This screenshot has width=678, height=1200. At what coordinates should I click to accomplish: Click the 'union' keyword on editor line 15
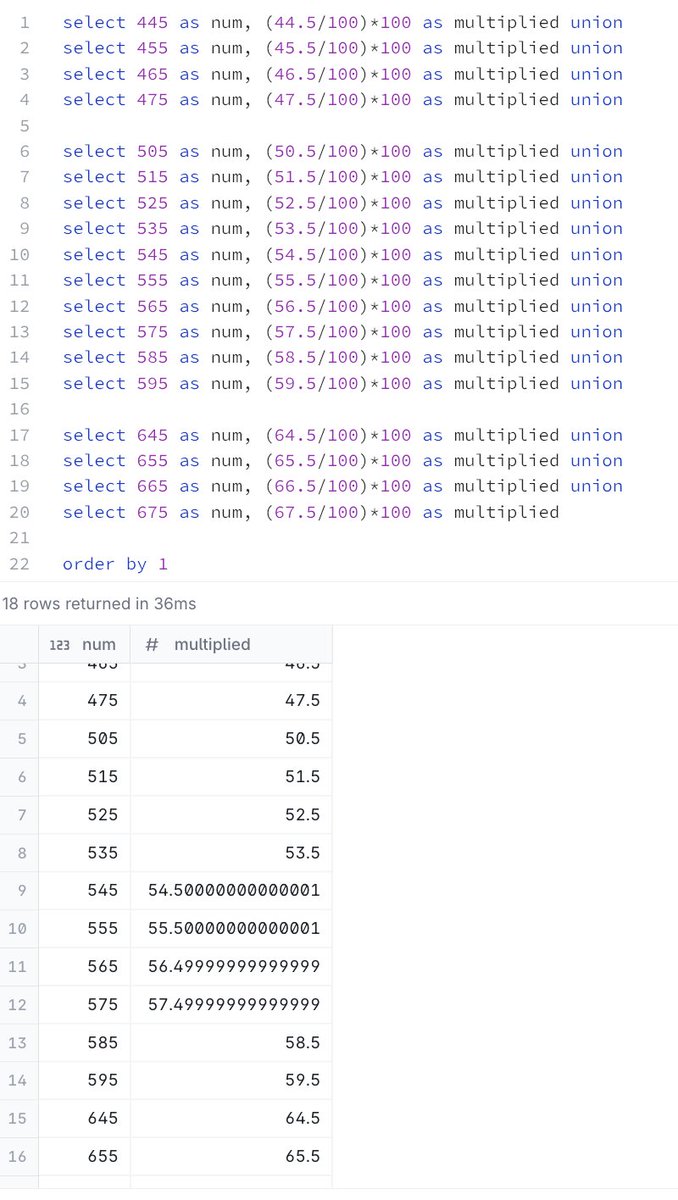pos(596,383)
